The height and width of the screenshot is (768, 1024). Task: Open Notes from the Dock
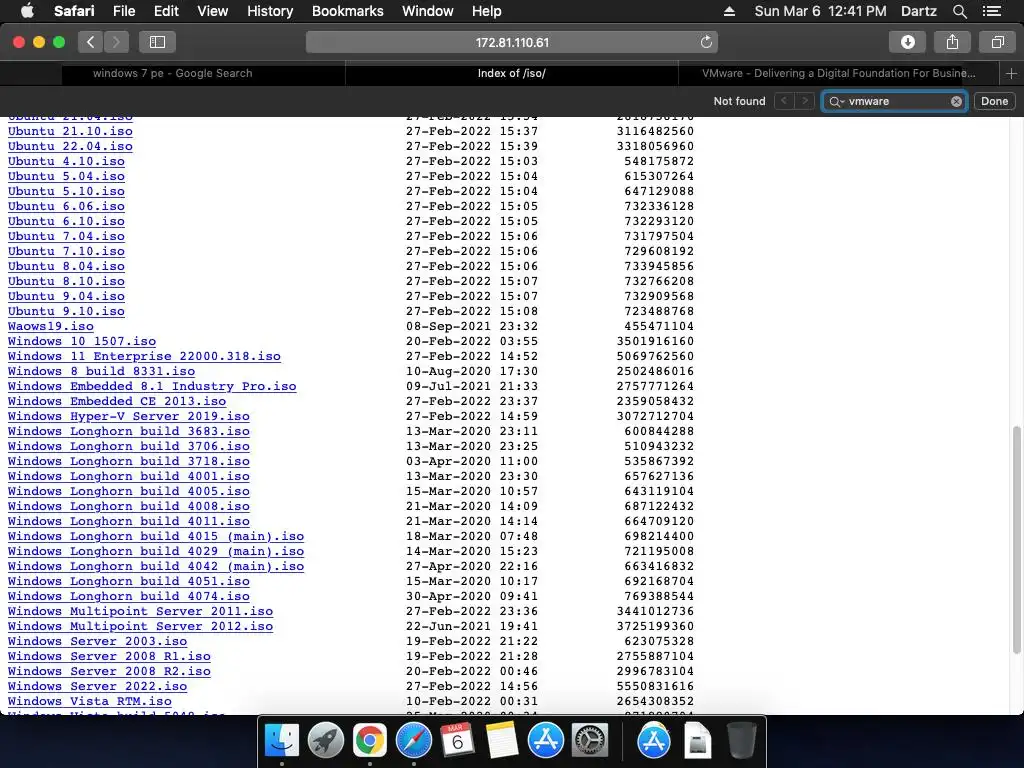(x=502, y=741)
